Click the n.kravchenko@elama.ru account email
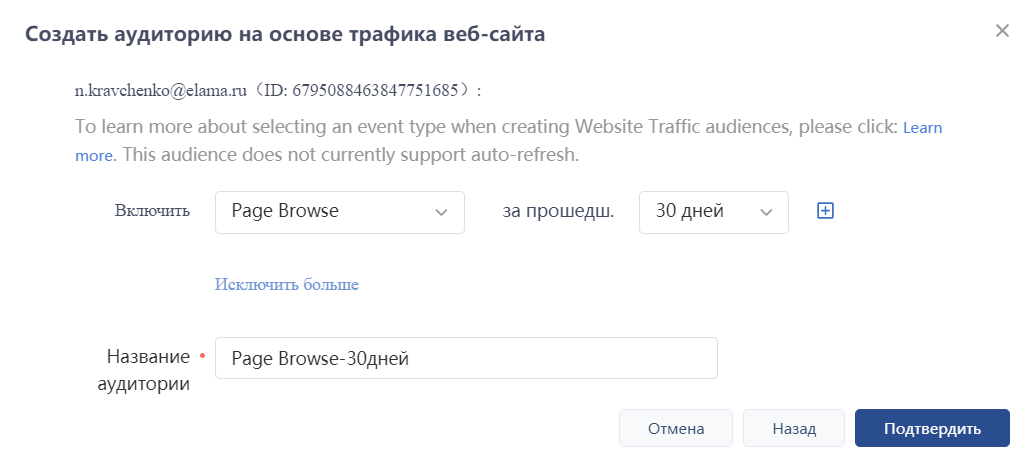 (x=161, y=90)
